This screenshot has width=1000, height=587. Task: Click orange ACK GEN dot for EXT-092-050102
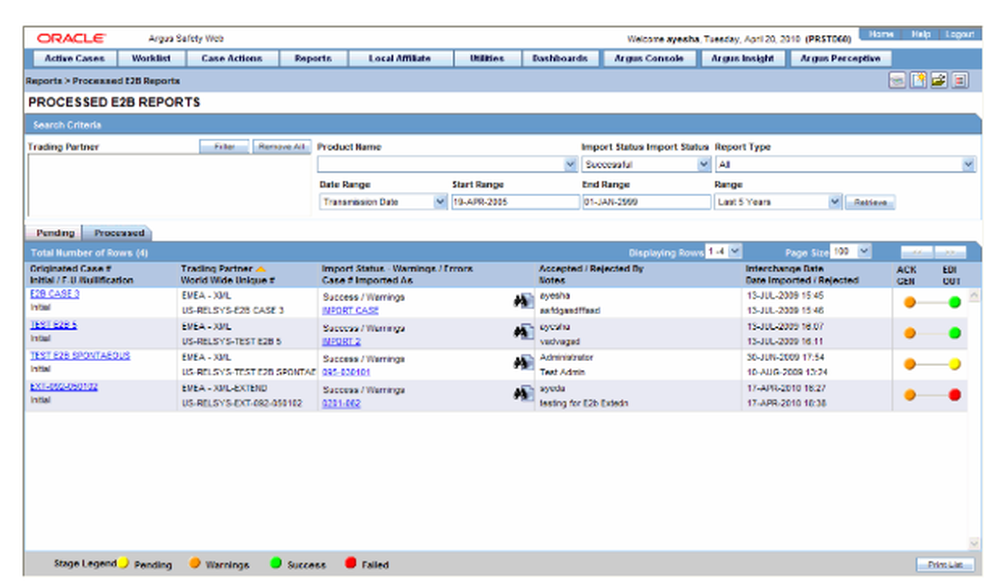tap(910, 395)
